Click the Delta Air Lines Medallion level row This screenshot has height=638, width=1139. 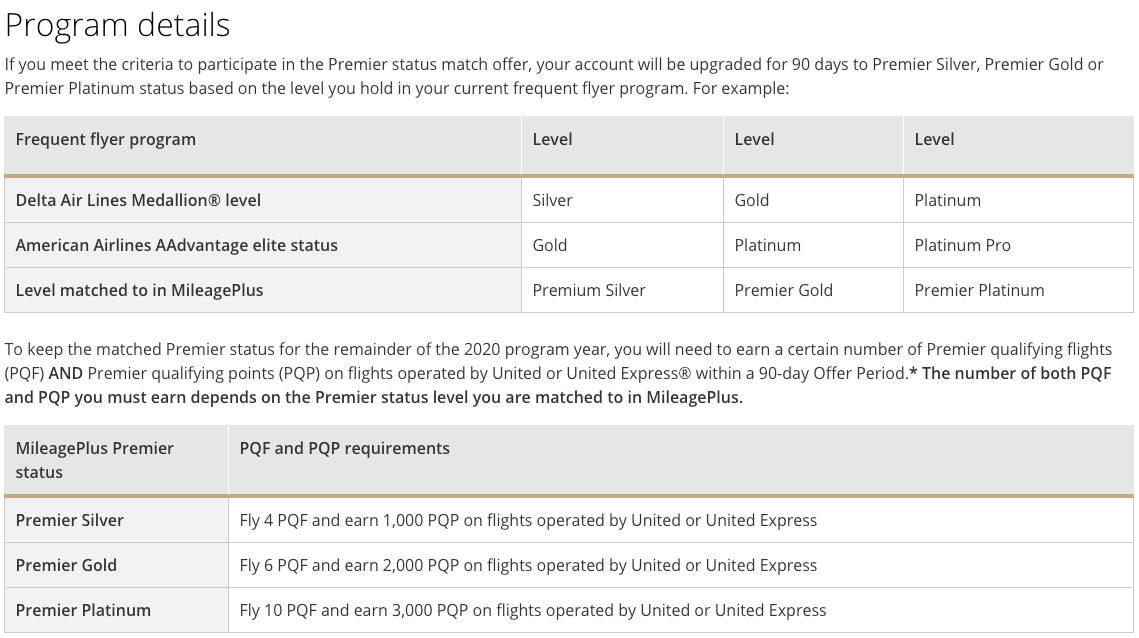(569, 201)
